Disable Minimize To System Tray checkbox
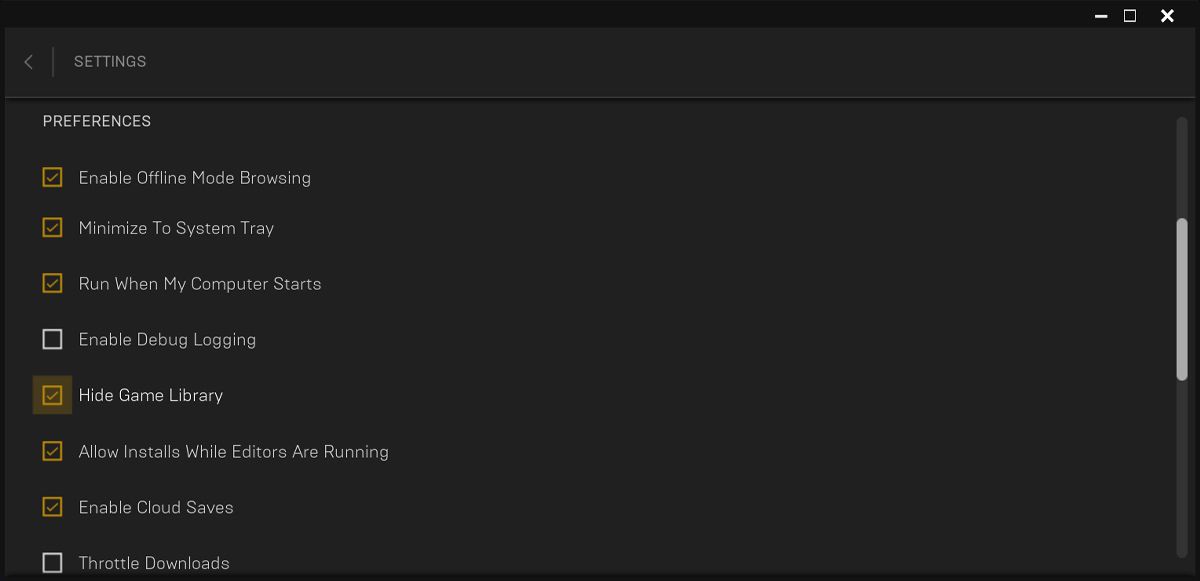This screenshot has height=581, width=1200. (52, 228)
